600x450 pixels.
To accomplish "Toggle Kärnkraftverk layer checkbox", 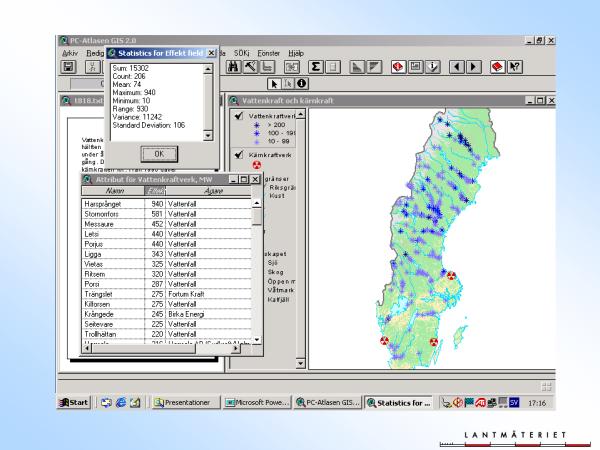I will [238, 155].
